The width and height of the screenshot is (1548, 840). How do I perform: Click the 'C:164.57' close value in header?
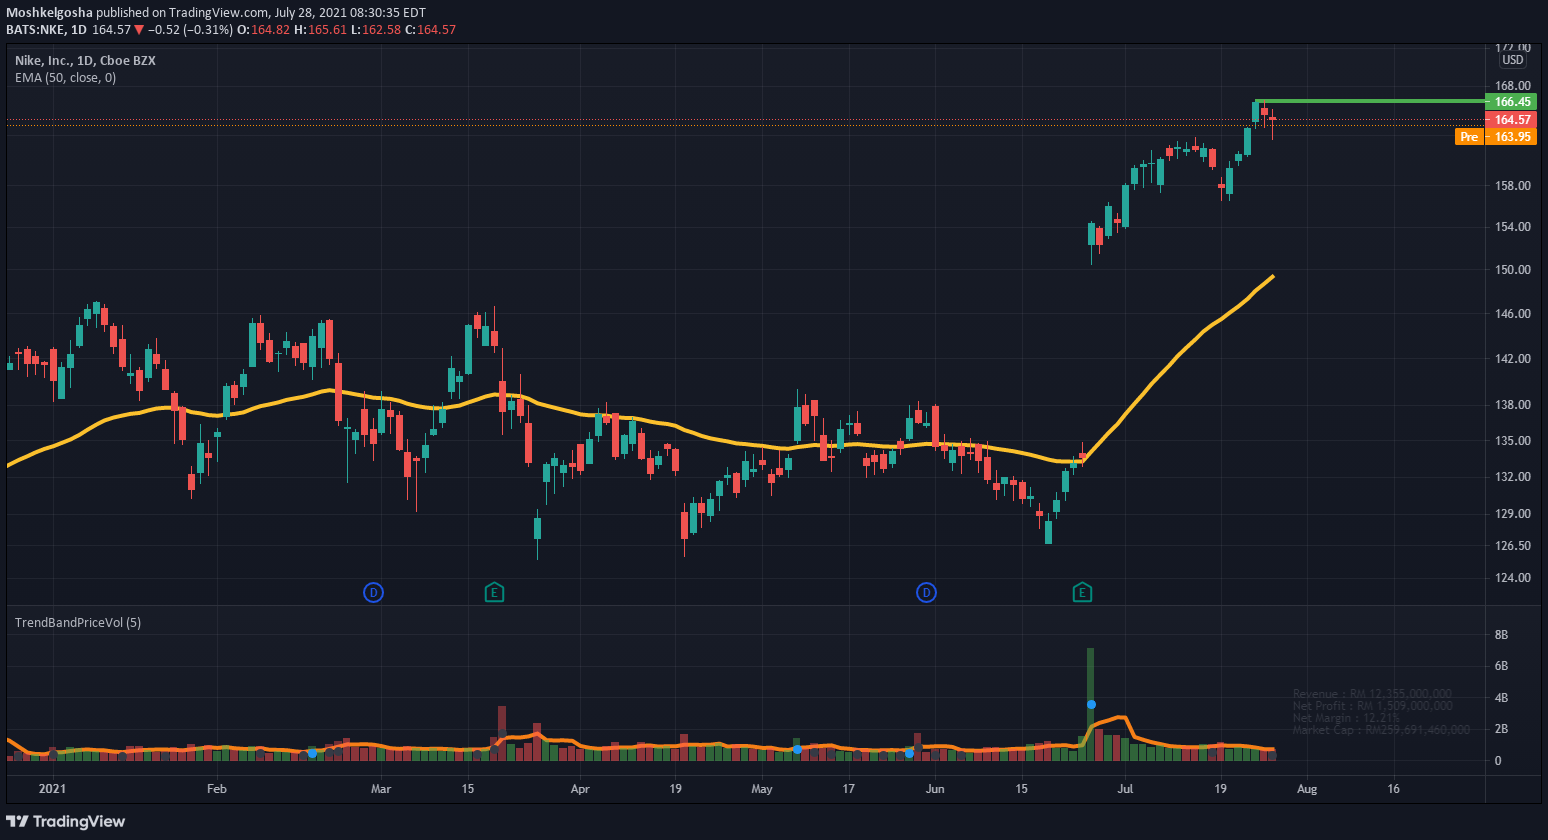(x=430, y=30)
